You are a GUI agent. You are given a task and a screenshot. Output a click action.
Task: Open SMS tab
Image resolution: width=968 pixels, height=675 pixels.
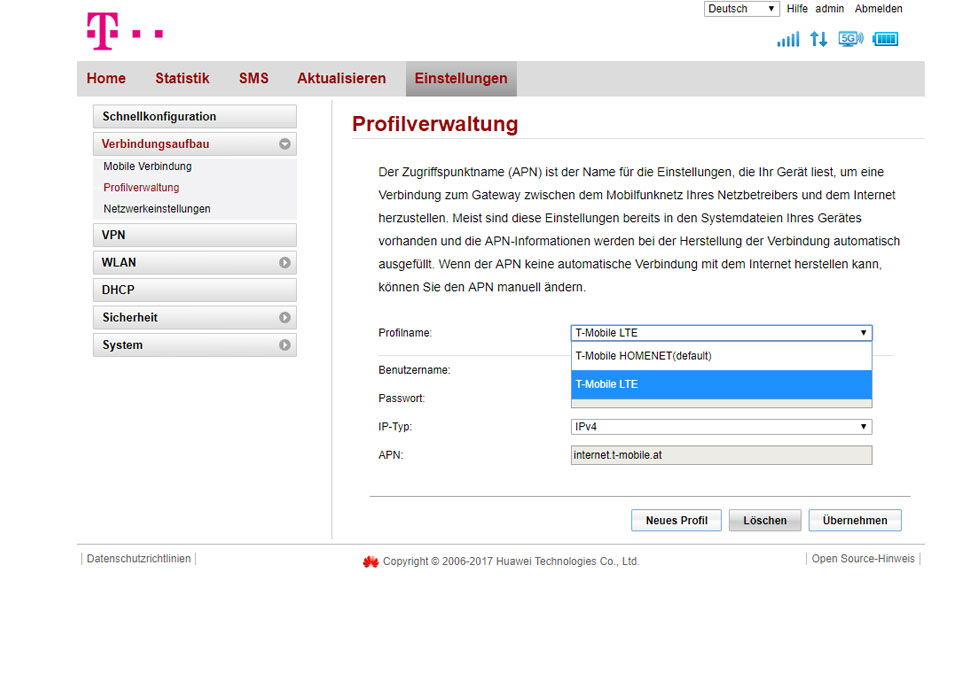click(x=254, y=78)
